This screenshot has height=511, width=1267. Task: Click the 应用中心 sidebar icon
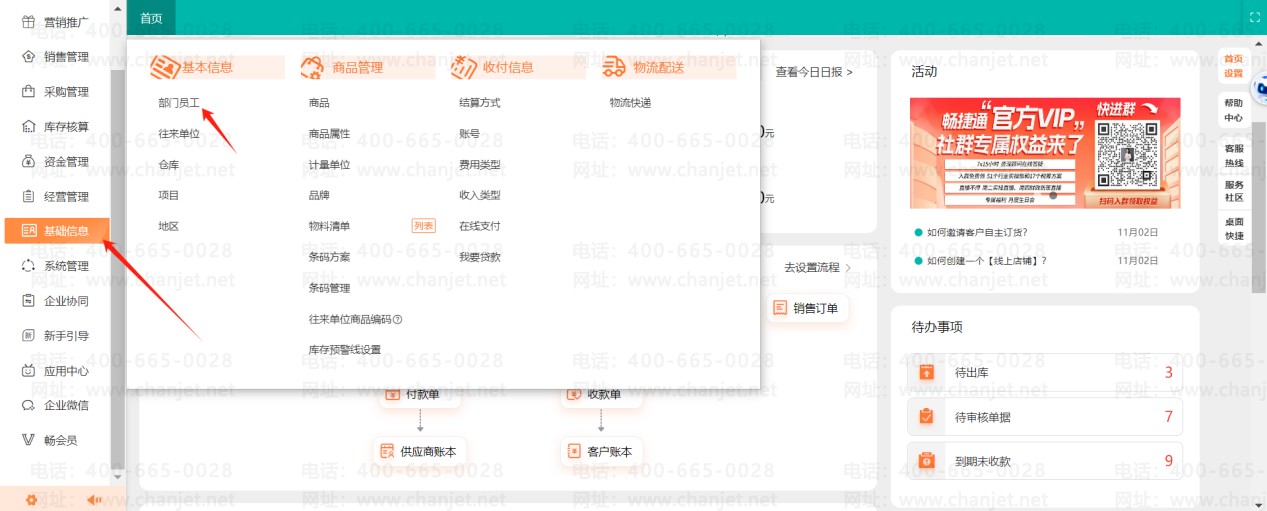tap(28, 371)
